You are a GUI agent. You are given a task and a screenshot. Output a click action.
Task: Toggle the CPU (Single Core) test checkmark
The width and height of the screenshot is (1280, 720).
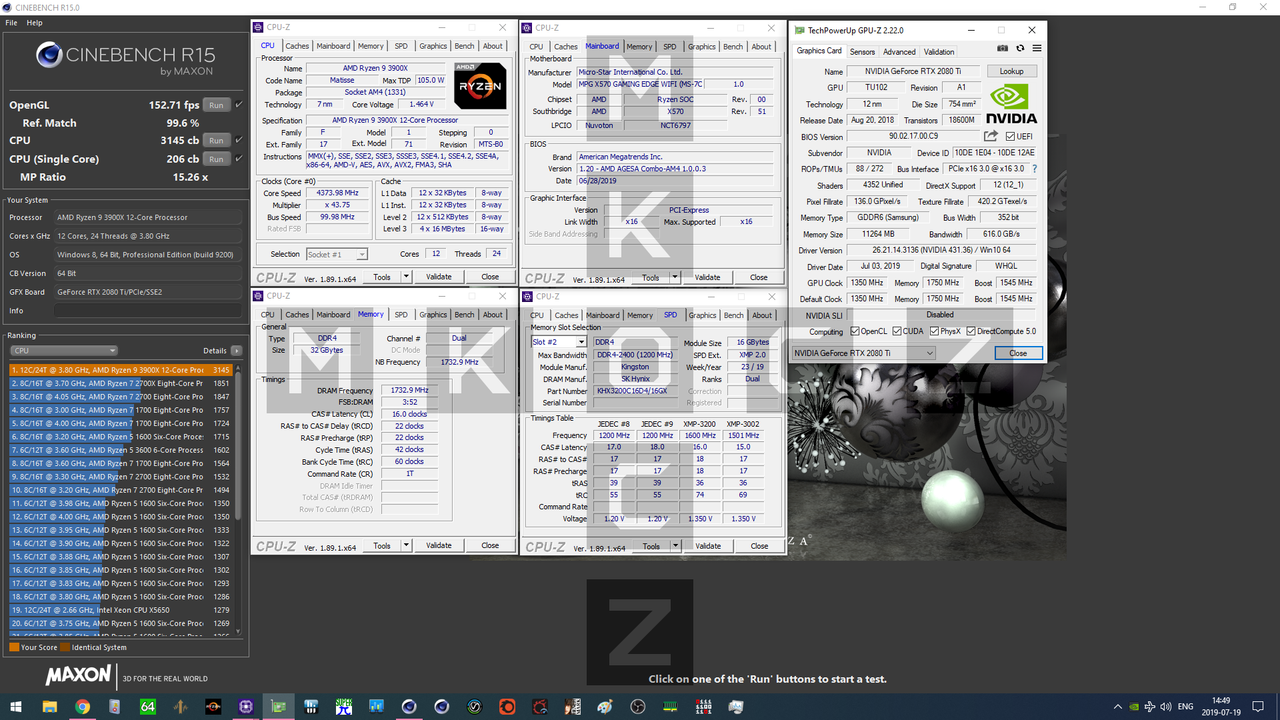click(x=239, y=158)
